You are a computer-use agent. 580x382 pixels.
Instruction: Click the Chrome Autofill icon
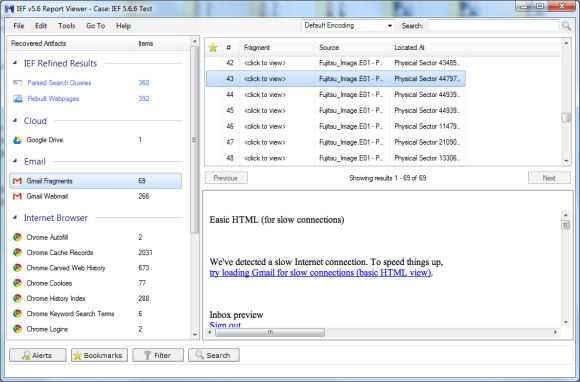[17, 237]
